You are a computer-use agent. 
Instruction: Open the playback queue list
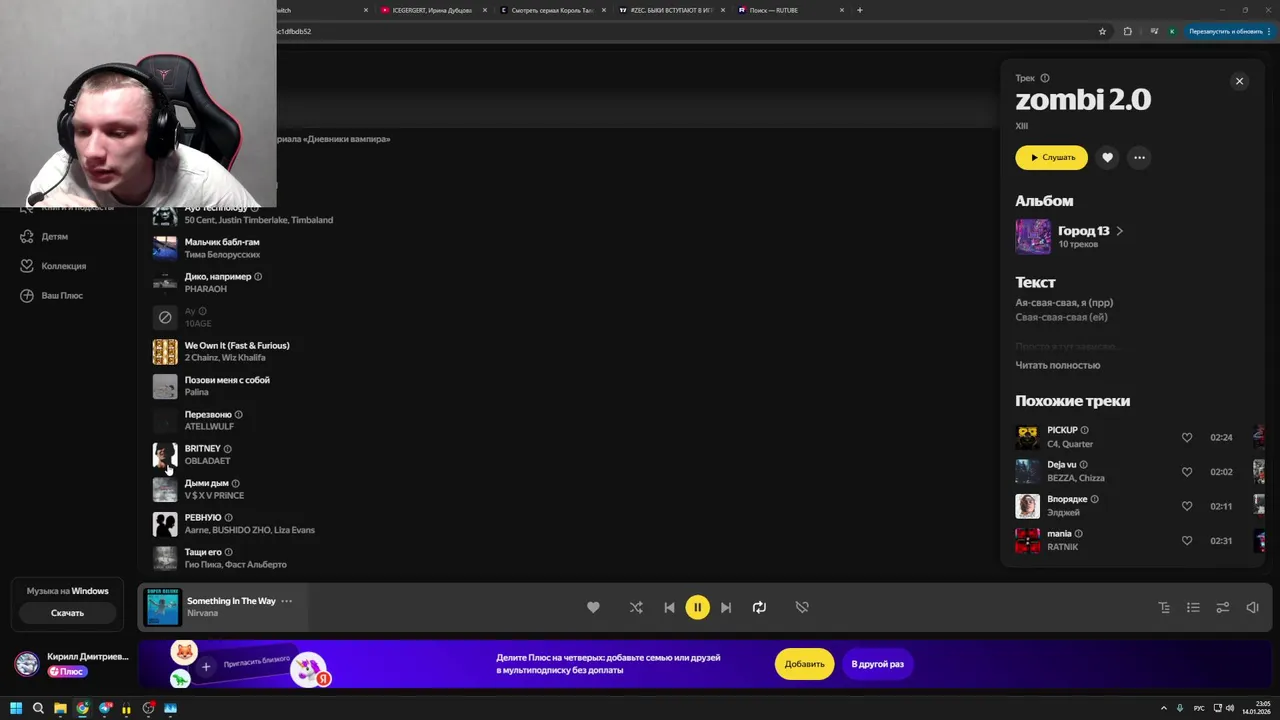coord(1193,607)
